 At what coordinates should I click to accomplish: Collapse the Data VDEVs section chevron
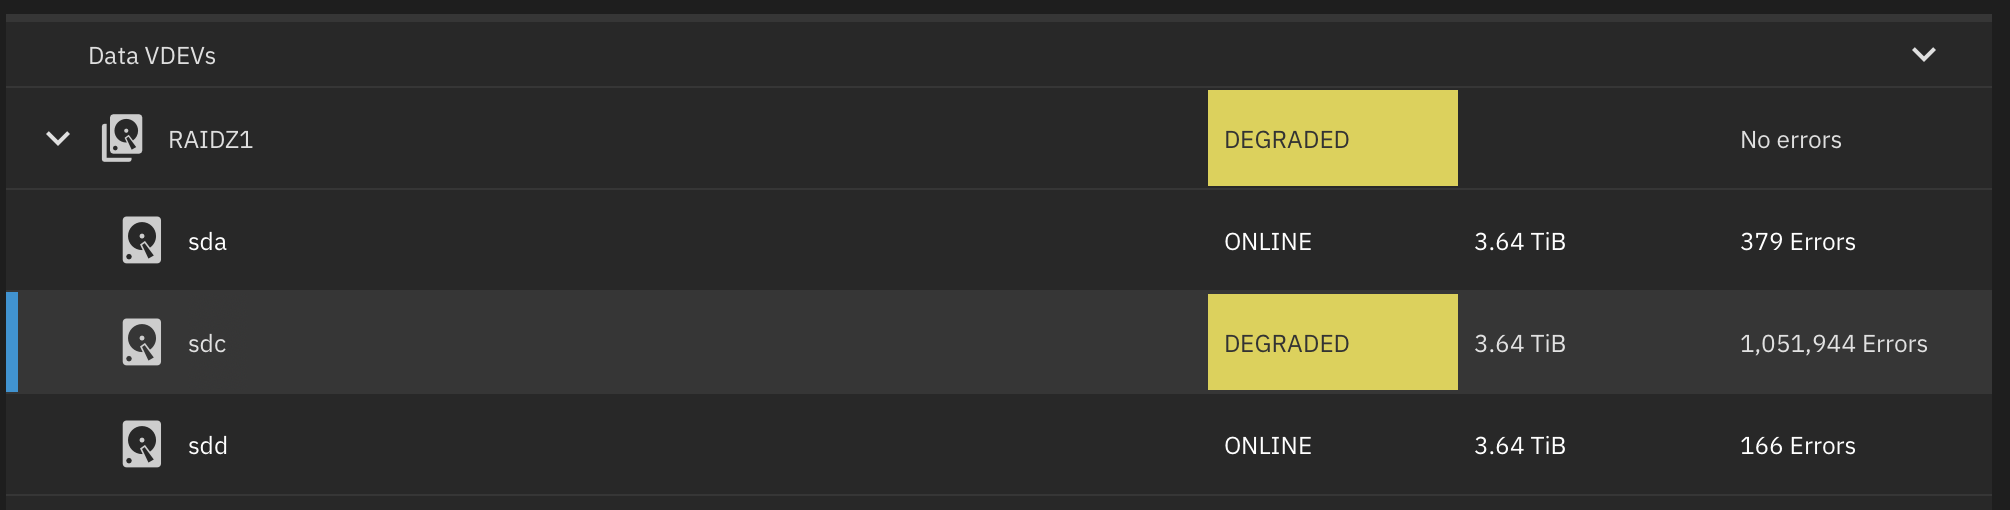(1924, 55)
